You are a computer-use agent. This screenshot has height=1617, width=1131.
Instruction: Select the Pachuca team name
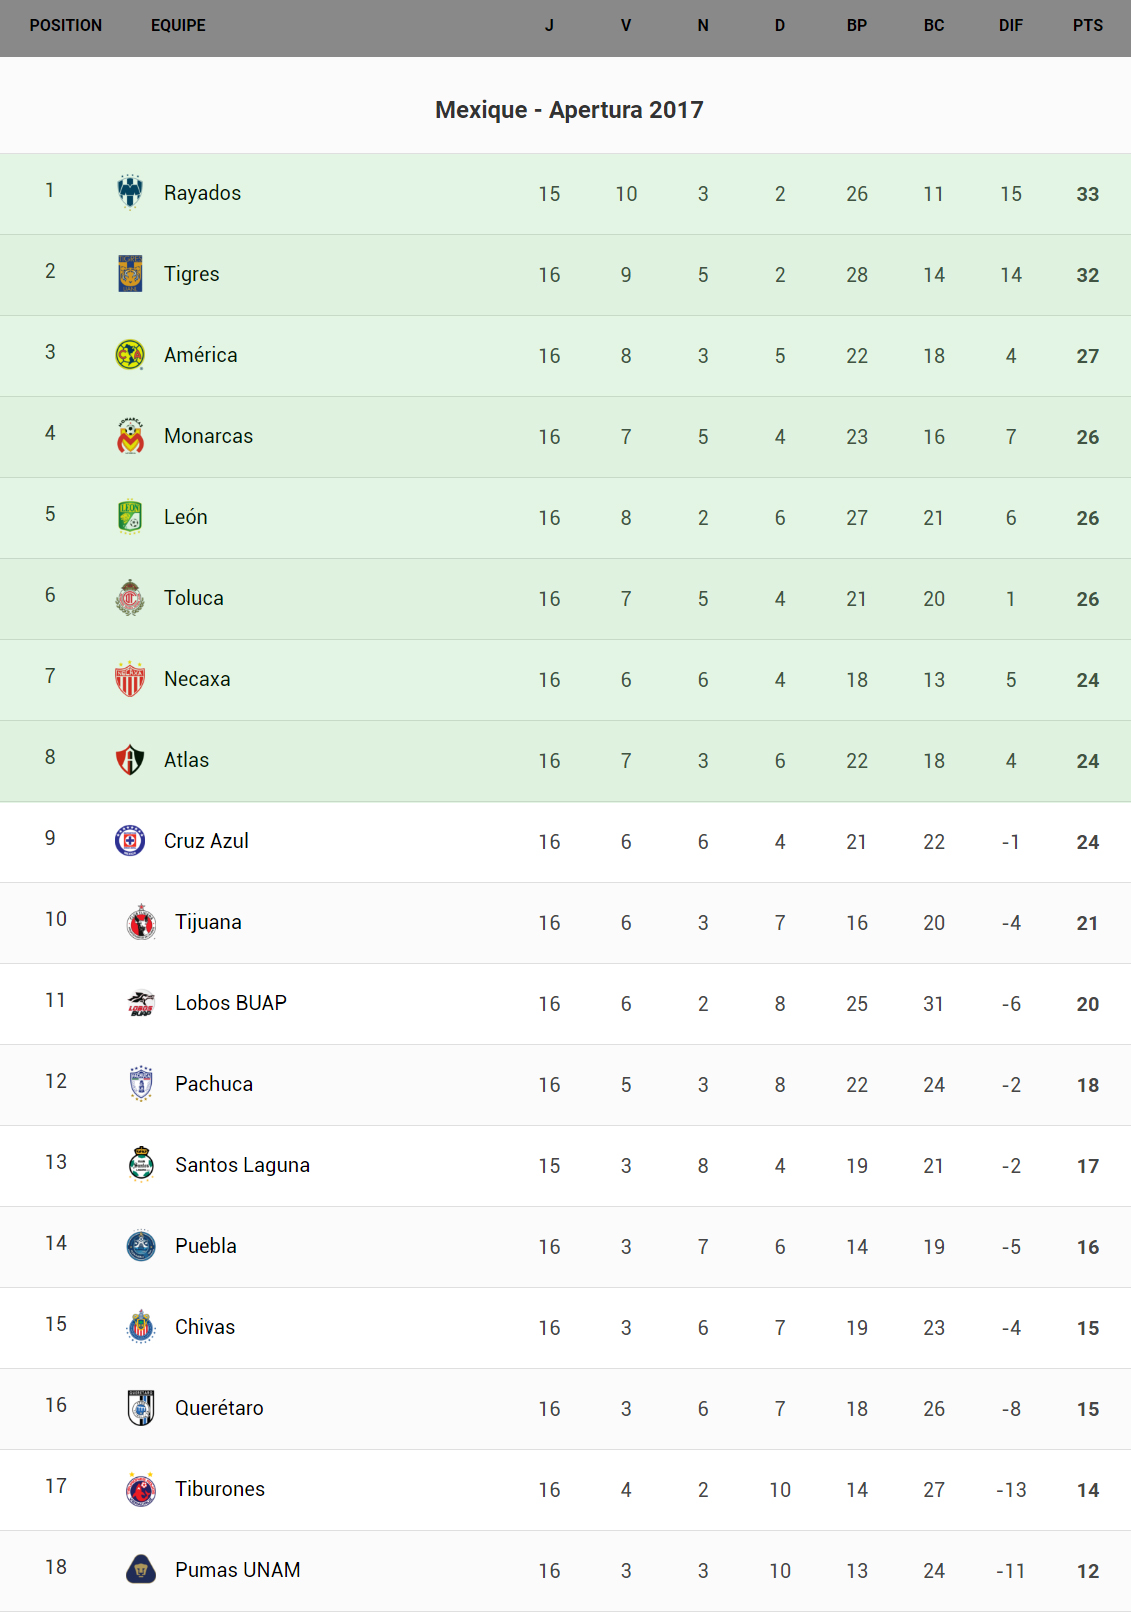click(x=214, y=1084)
